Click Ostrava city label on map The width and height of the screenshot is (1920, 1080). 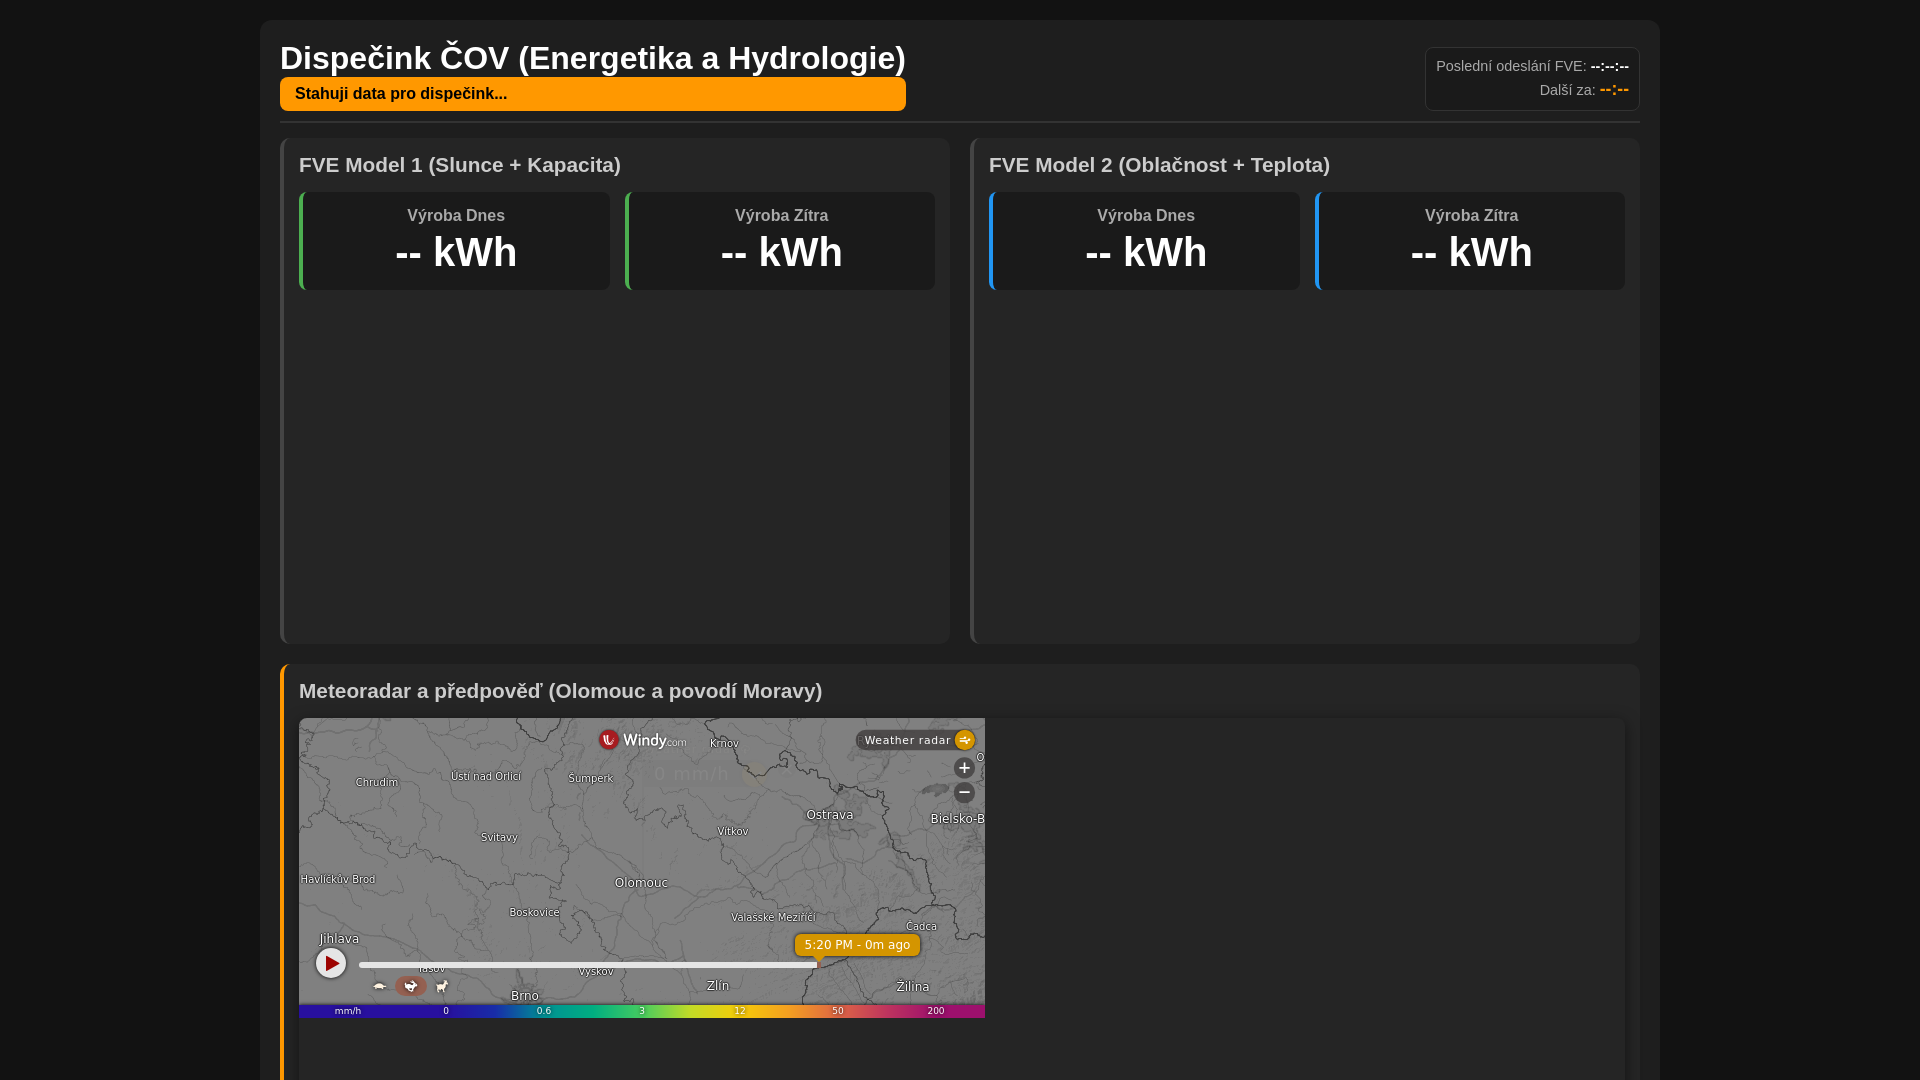click(830, 815)
